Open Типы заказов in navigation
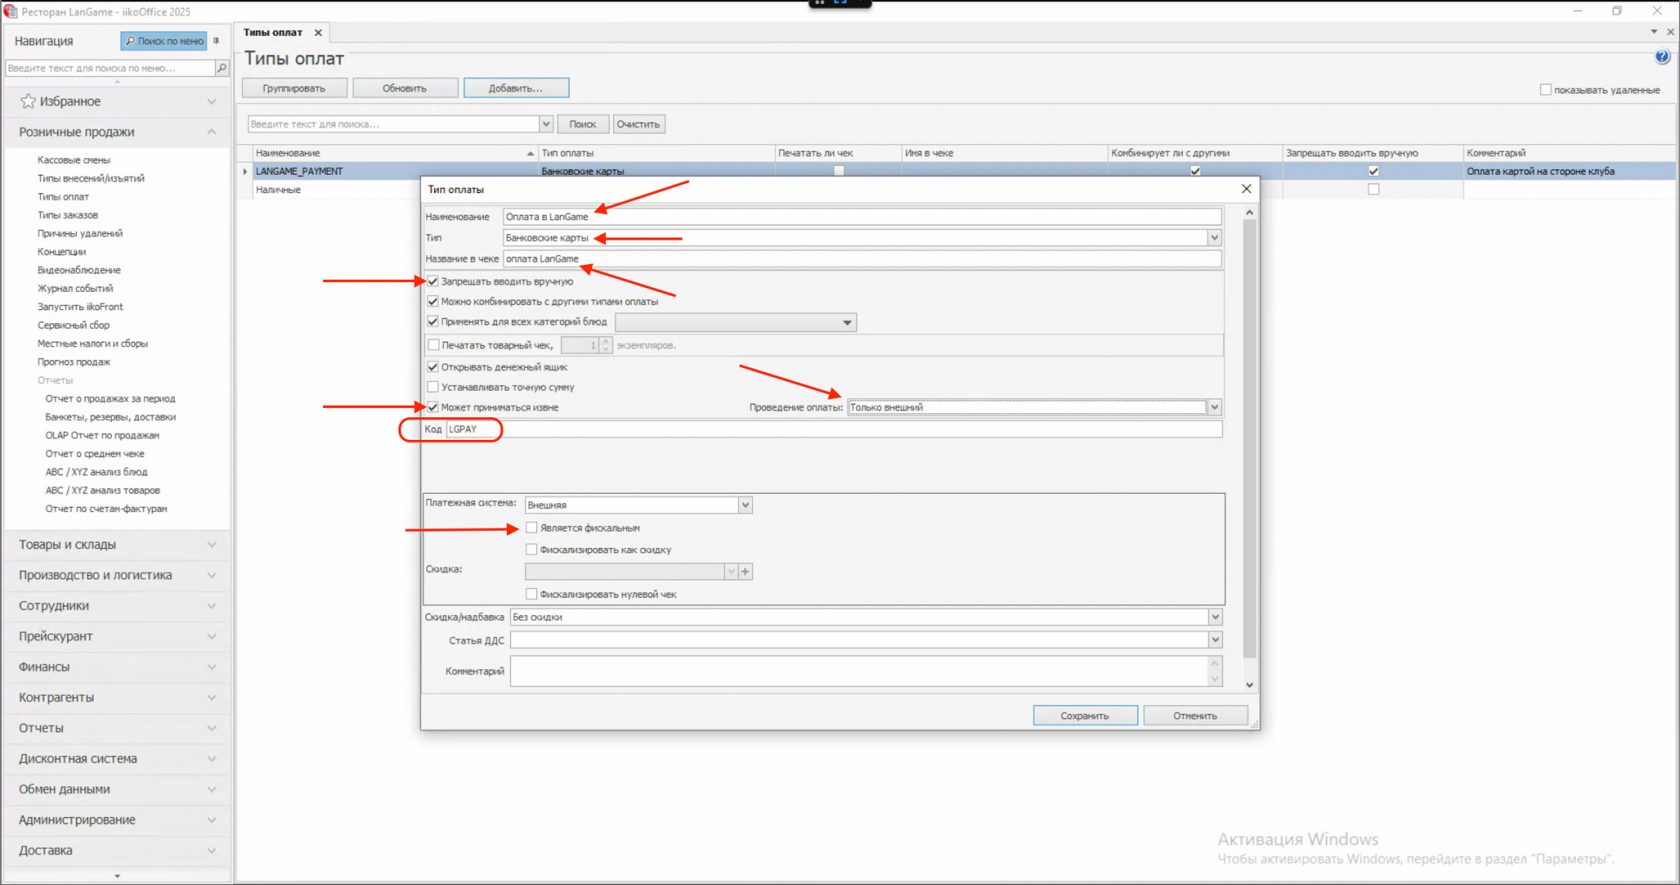Viewport: 1680px width, 885px height. pyautogui.click(x=68, y=215)
